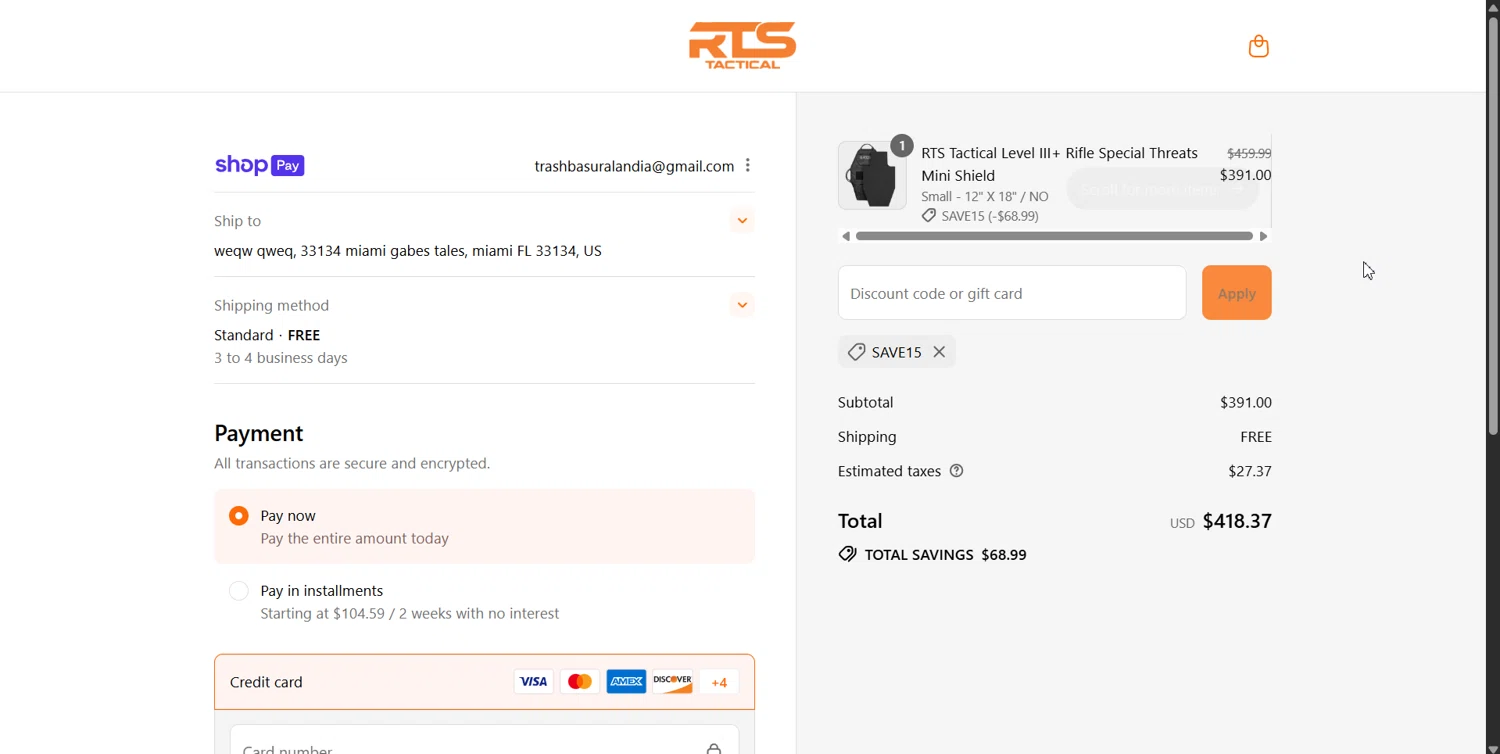The image size is (1500, 754).
Task: Remove the SAVE15 discount code
Action: click(x=939, y=352)
